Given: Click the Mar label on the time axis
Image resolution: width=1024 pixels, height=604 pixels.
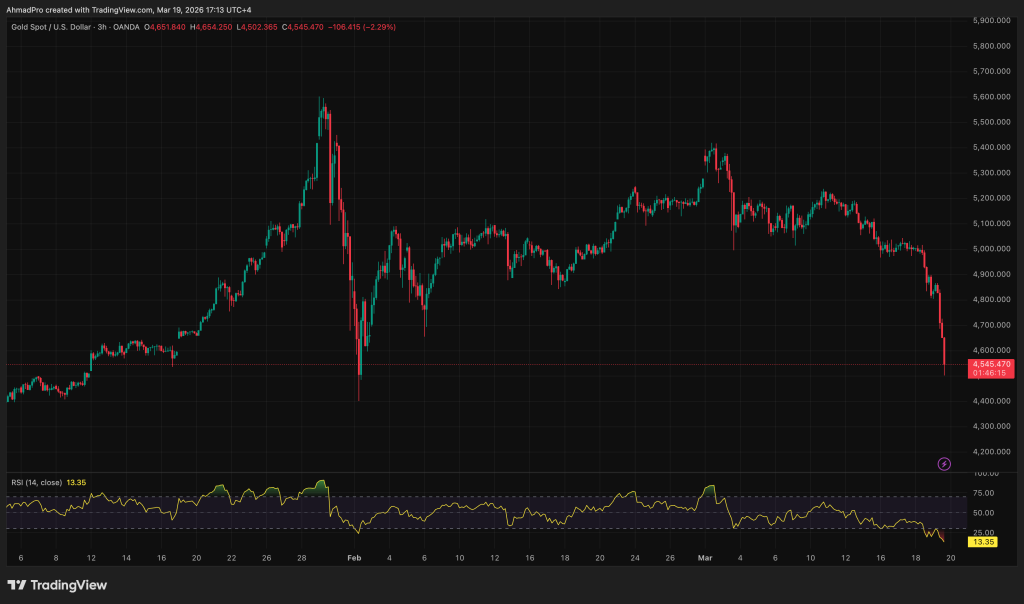Looking at the screenshot, I should pyautogui.click(x=705, y=557).
